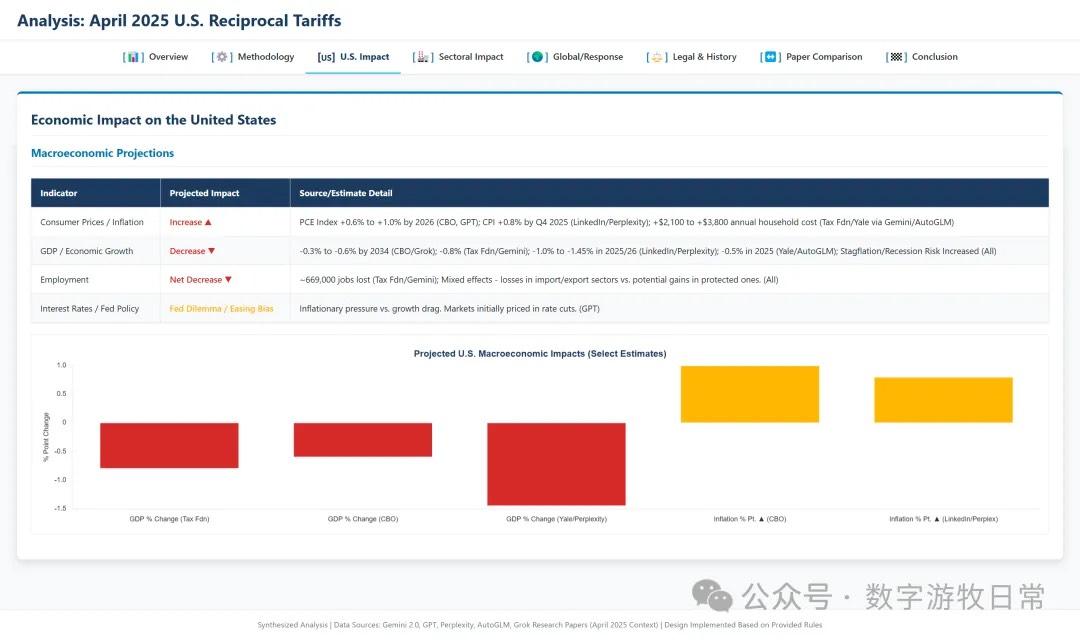Click the yellow Inflation (CBO) bar
Screen dimensions: 1080x640
(749, 394)
